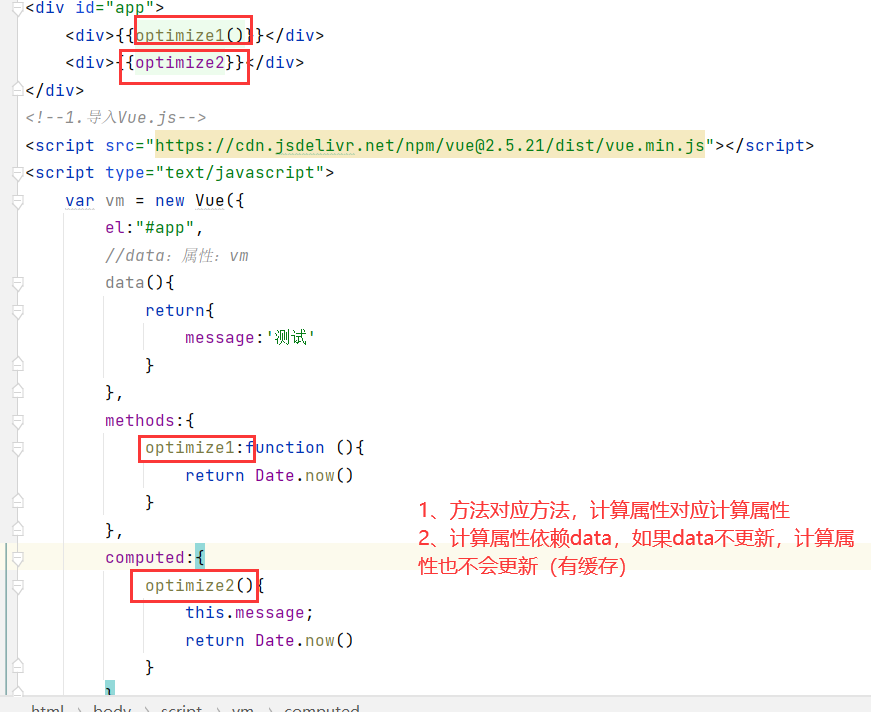
Task: Jump to the vm breadcrumb
Action: (242, 708)
